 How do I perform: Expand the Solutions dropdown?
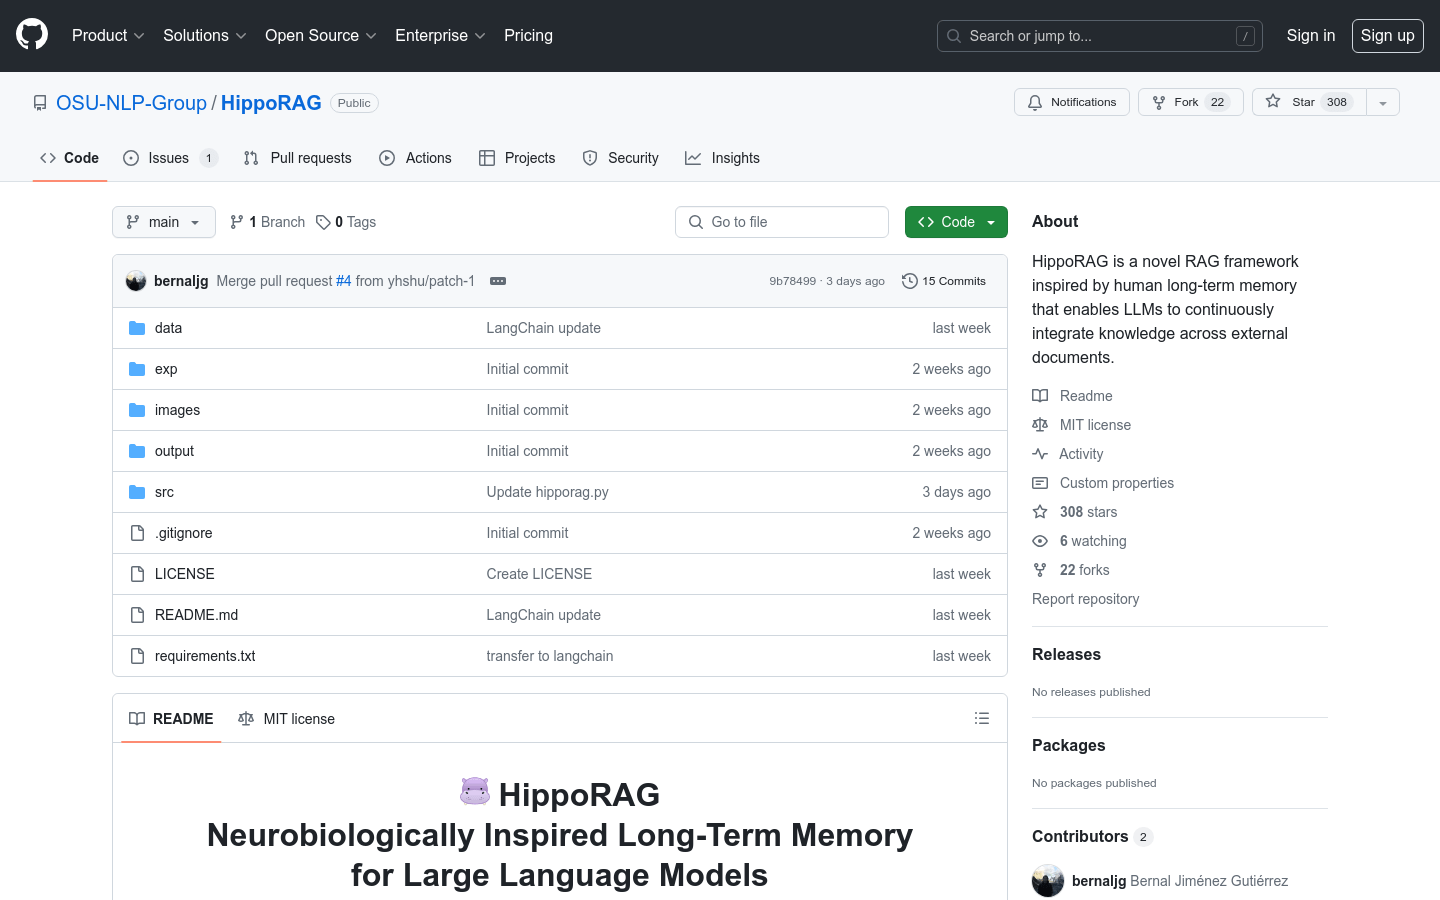[x=205, y=35]
